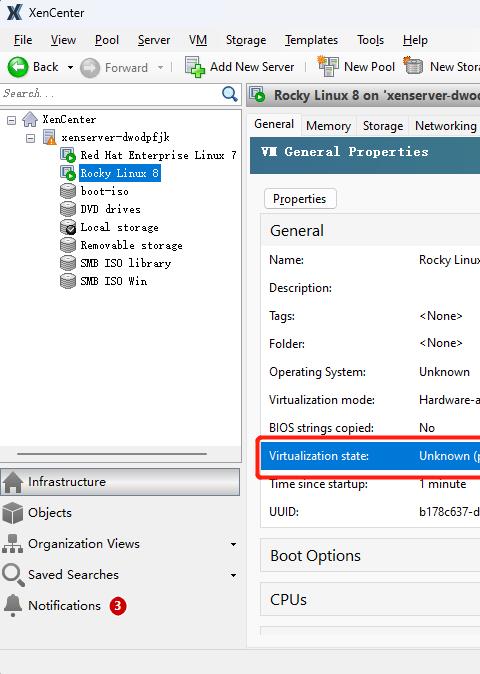Select the Local storage tree item
Screen dimensions: 480x674
(x=119, y=227)
